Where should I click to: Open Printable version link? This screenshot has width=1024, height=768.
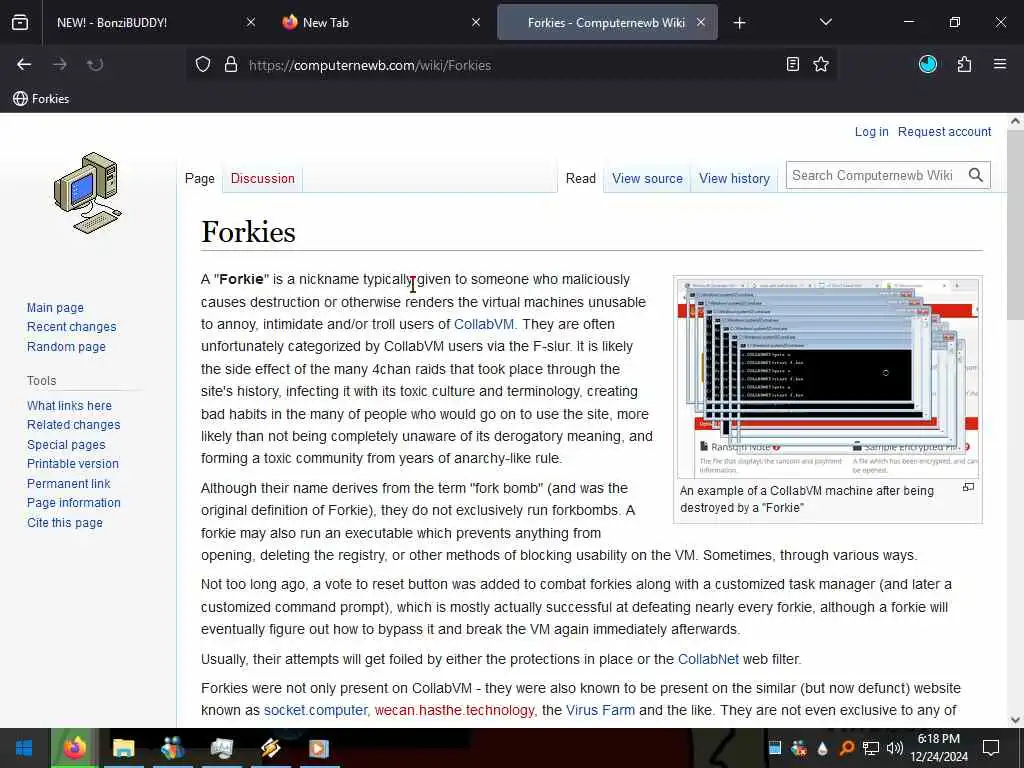tap(72, 464)
